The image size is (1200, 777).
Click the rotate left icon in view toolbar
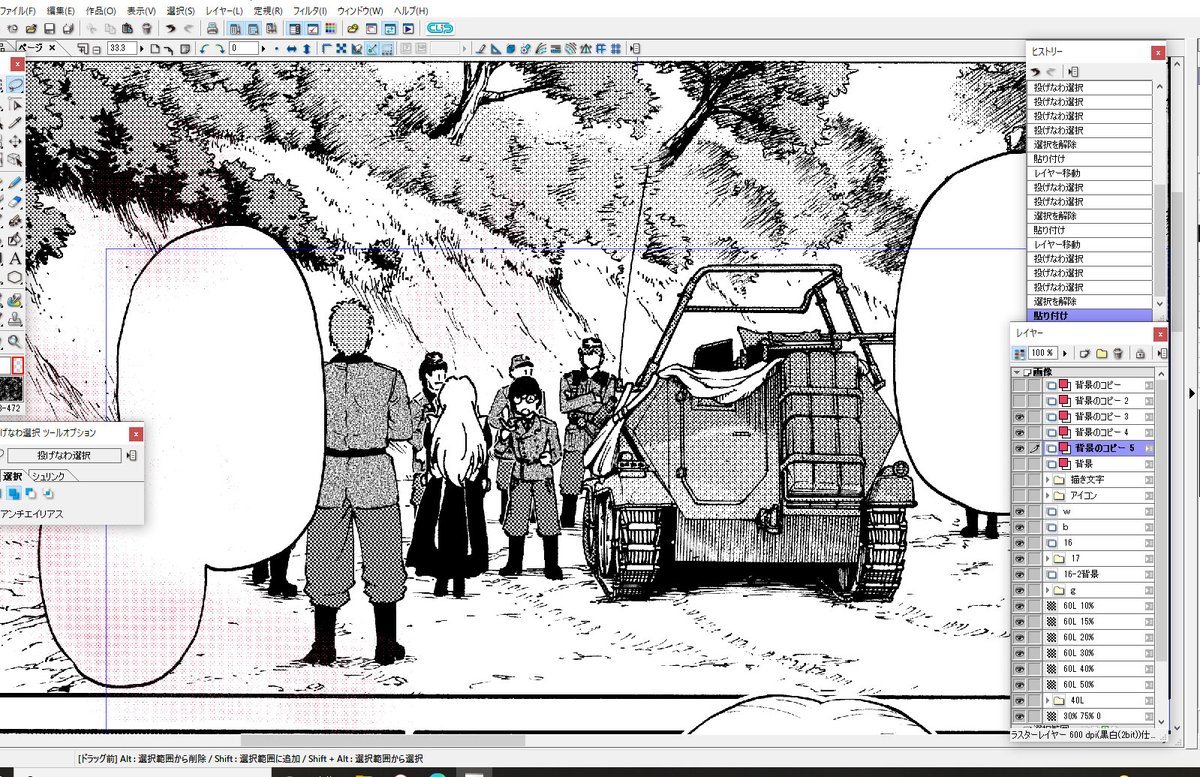click(204, 48)
